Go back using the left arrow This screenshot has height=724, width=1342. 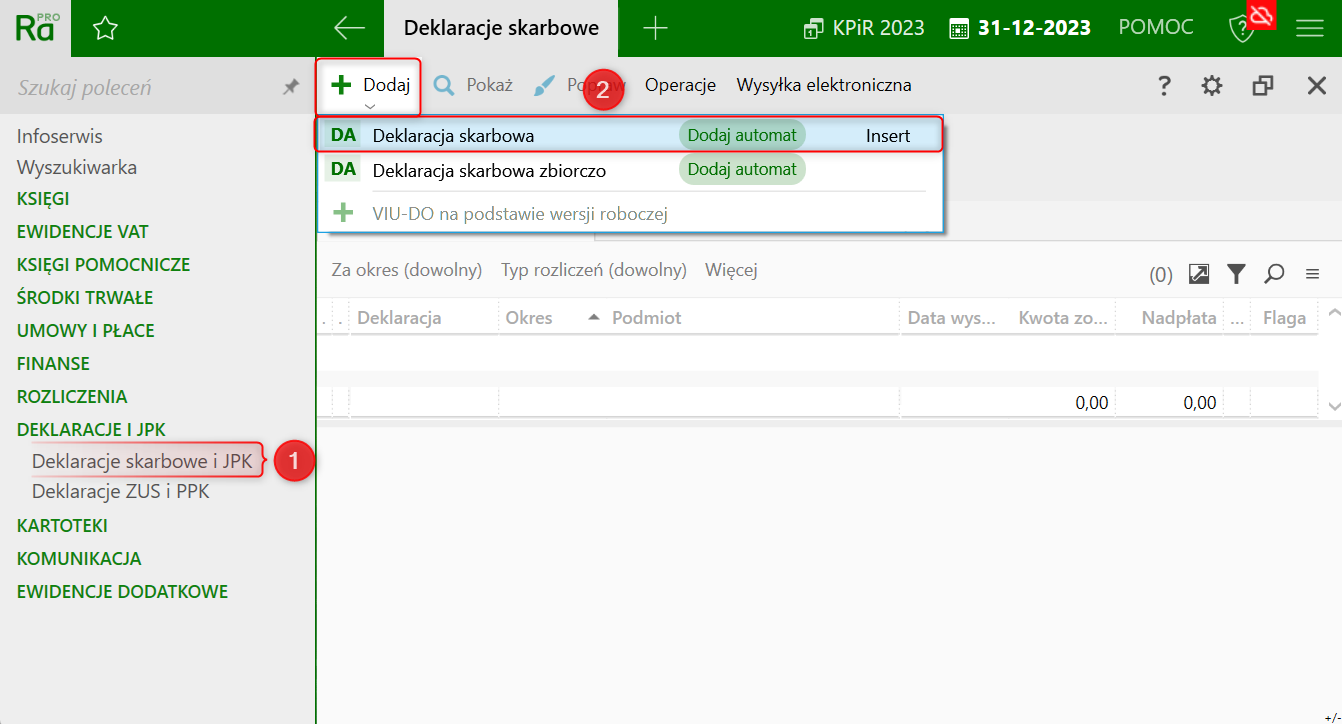pyautogui.click(x=349, y=28)
